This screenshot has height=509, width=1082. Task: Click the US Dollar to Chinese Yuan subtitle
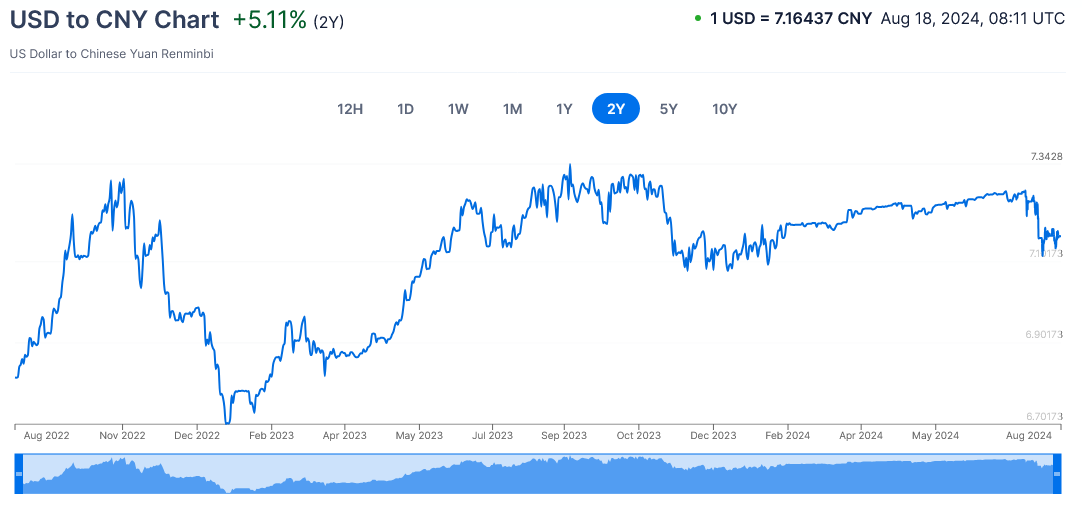click(x=112, y=54)
